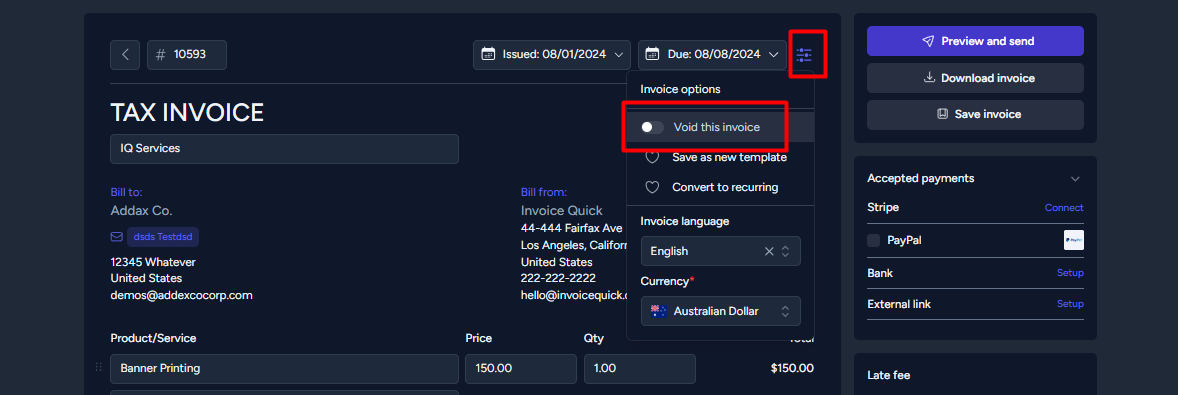Click the heart icon beside Convert to recurring
The height and width of the screenshot is (395, 1178).
pyautogui.click(x=653, y=187)
